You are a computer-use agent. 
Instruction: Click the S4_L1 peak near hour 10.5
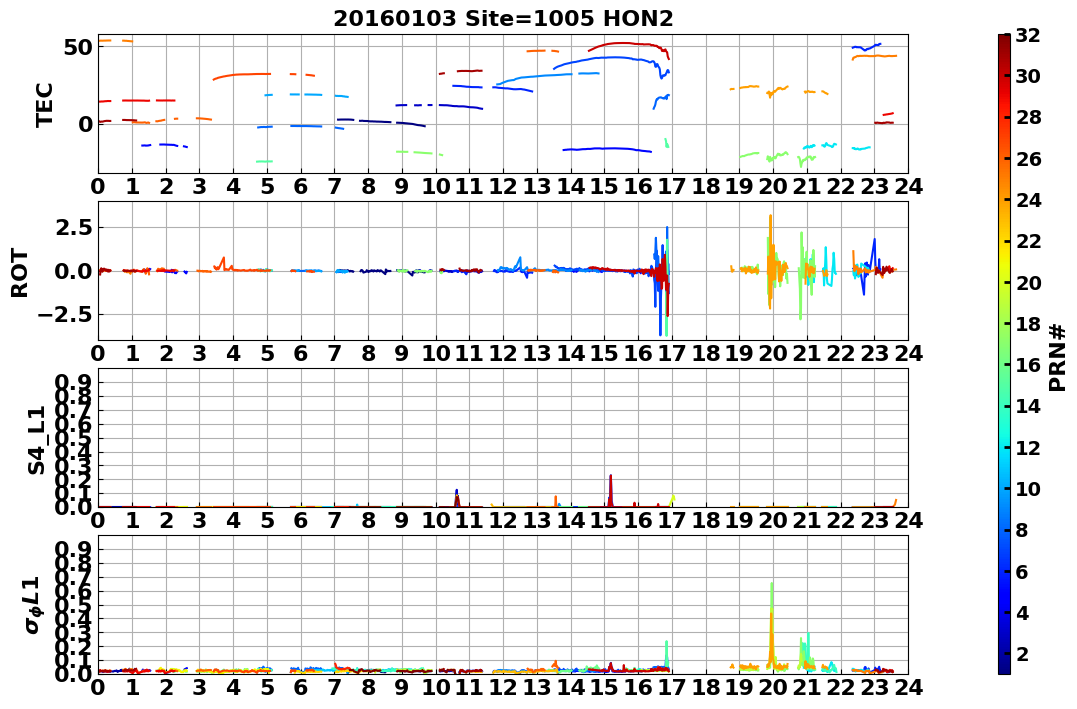point(457,499)
